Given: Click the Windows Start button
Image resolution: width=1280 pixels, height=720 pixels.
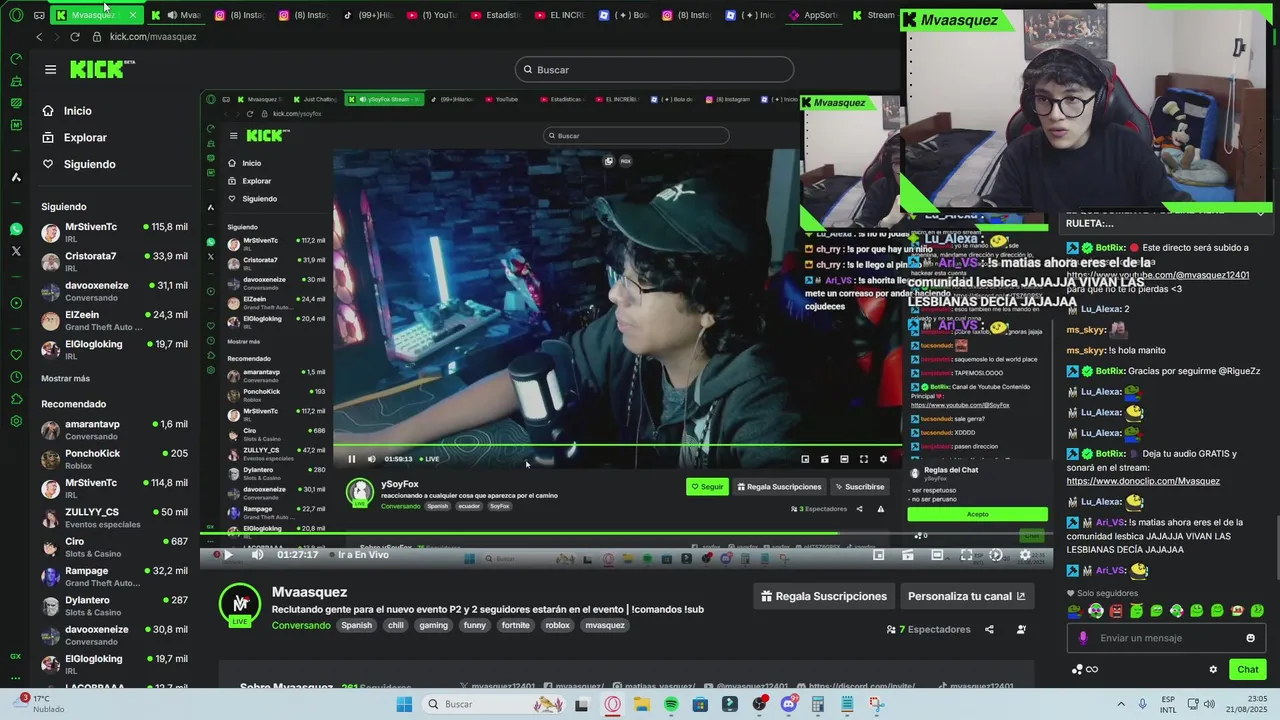Looking at the screenshot, I should click(x=404, y=704).
